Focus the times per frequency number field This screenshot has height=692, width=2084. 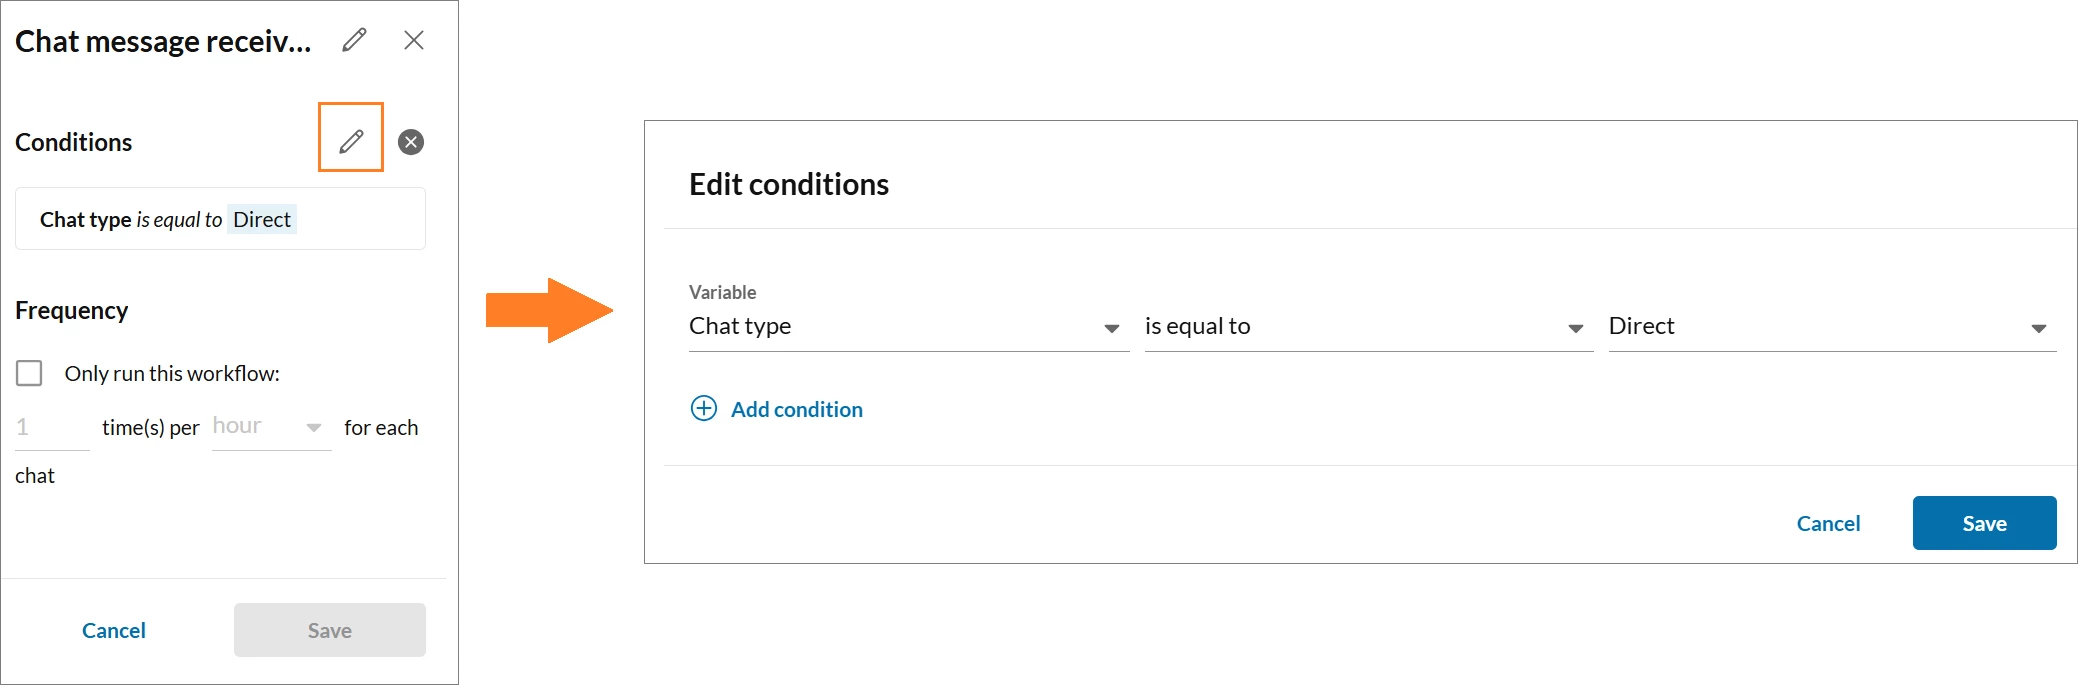pos(52,428)
